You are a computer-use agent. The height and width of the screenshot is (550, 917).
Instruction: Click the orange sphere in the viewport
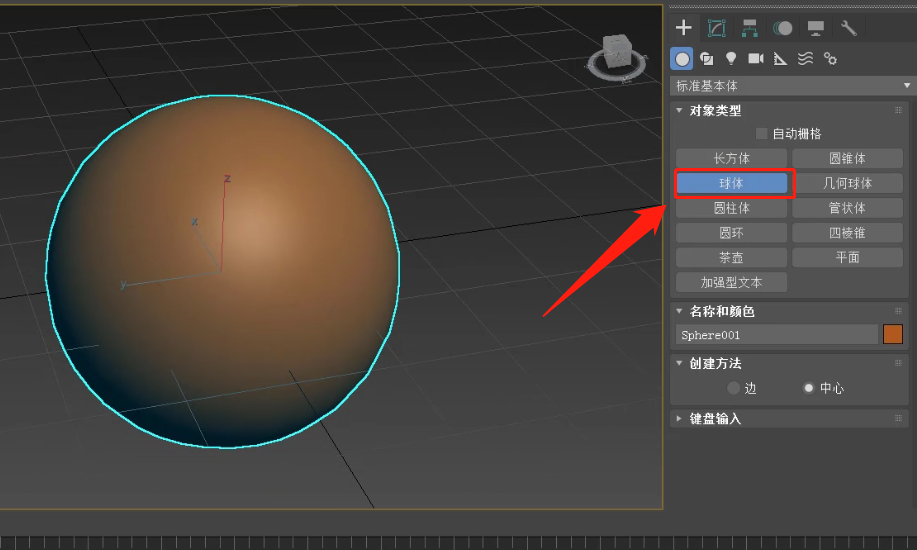[x=222, y=271]
